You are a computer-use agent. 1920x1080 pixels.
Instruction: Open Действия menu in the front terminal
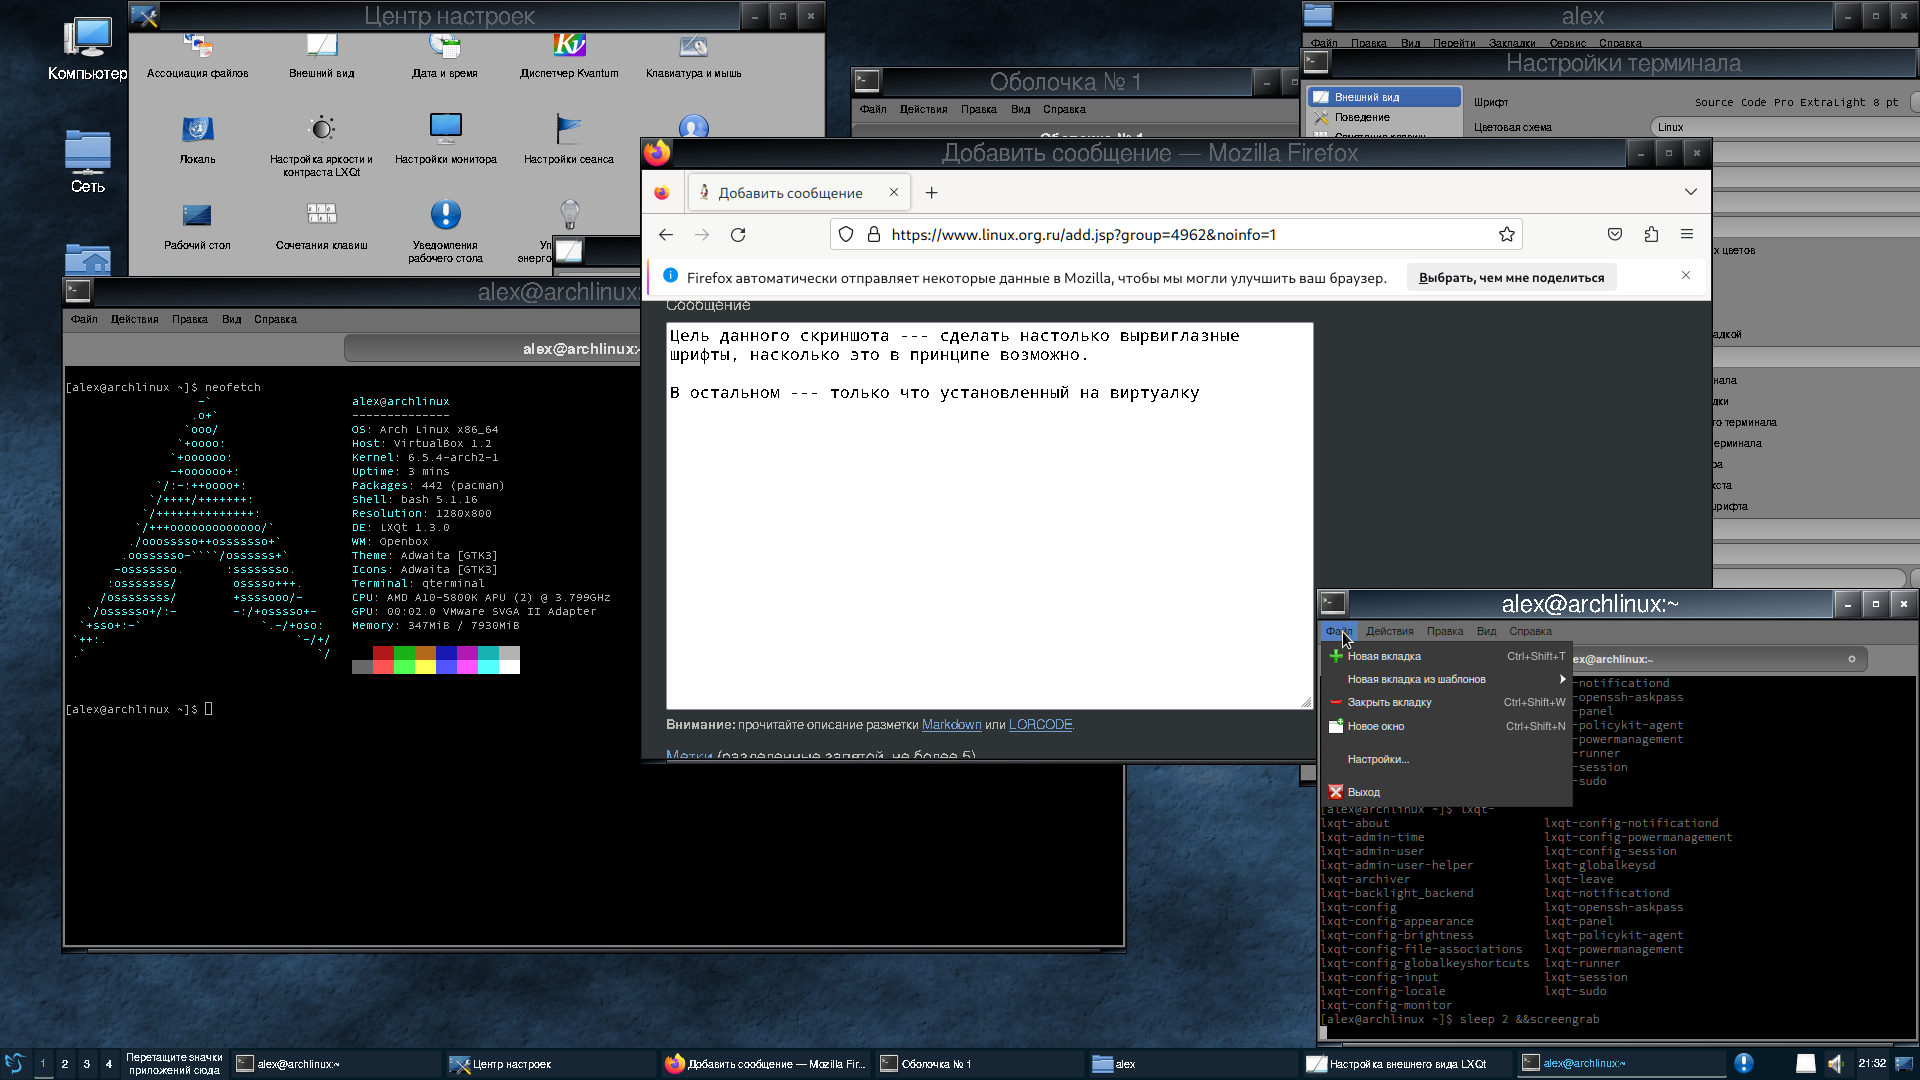1389,631
